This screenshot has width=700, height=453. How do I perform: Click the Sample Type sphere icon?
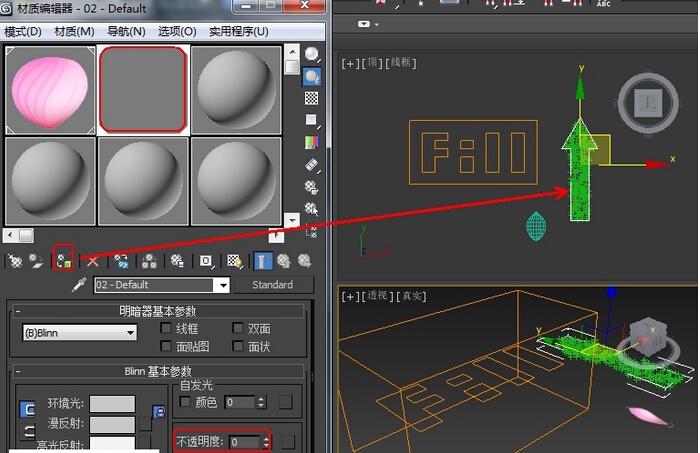coord(312,54)
